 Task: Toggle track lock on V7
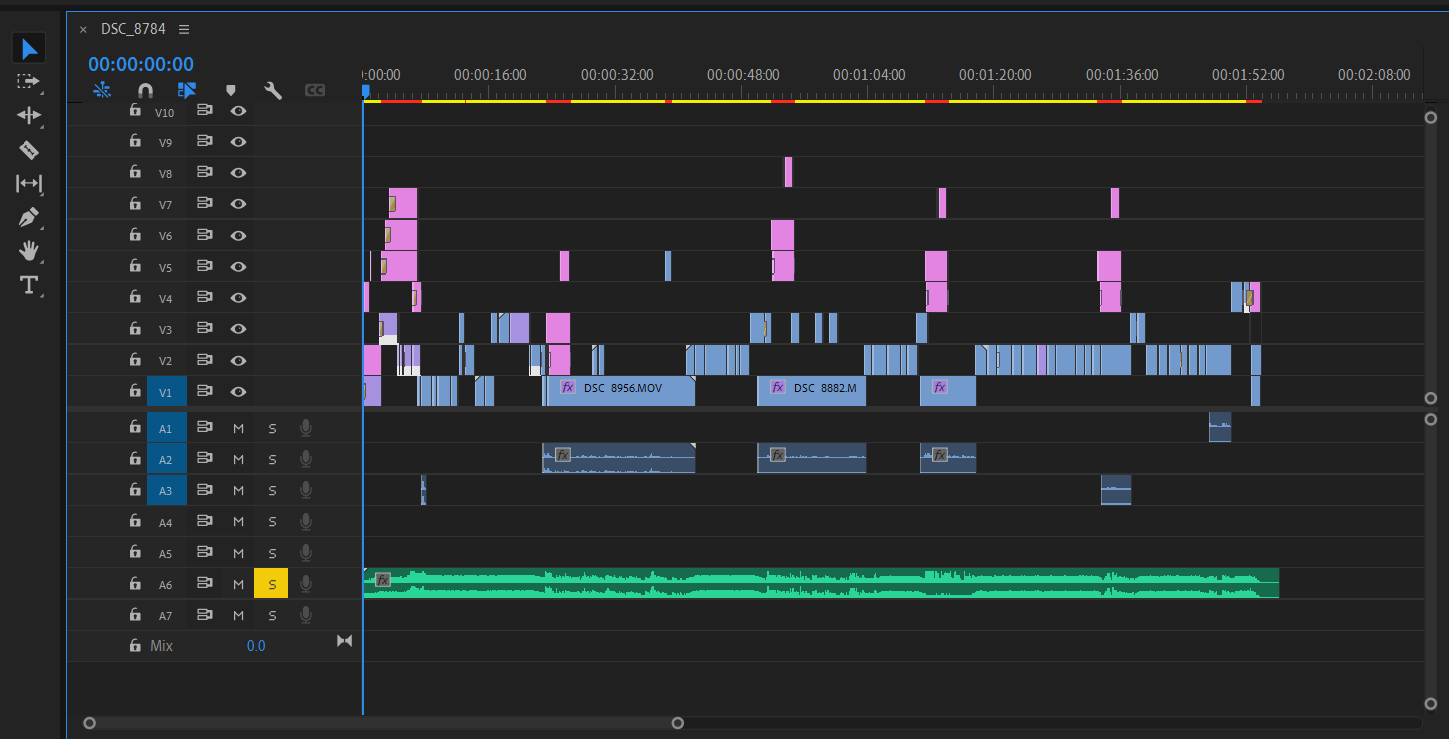point(135,204)
